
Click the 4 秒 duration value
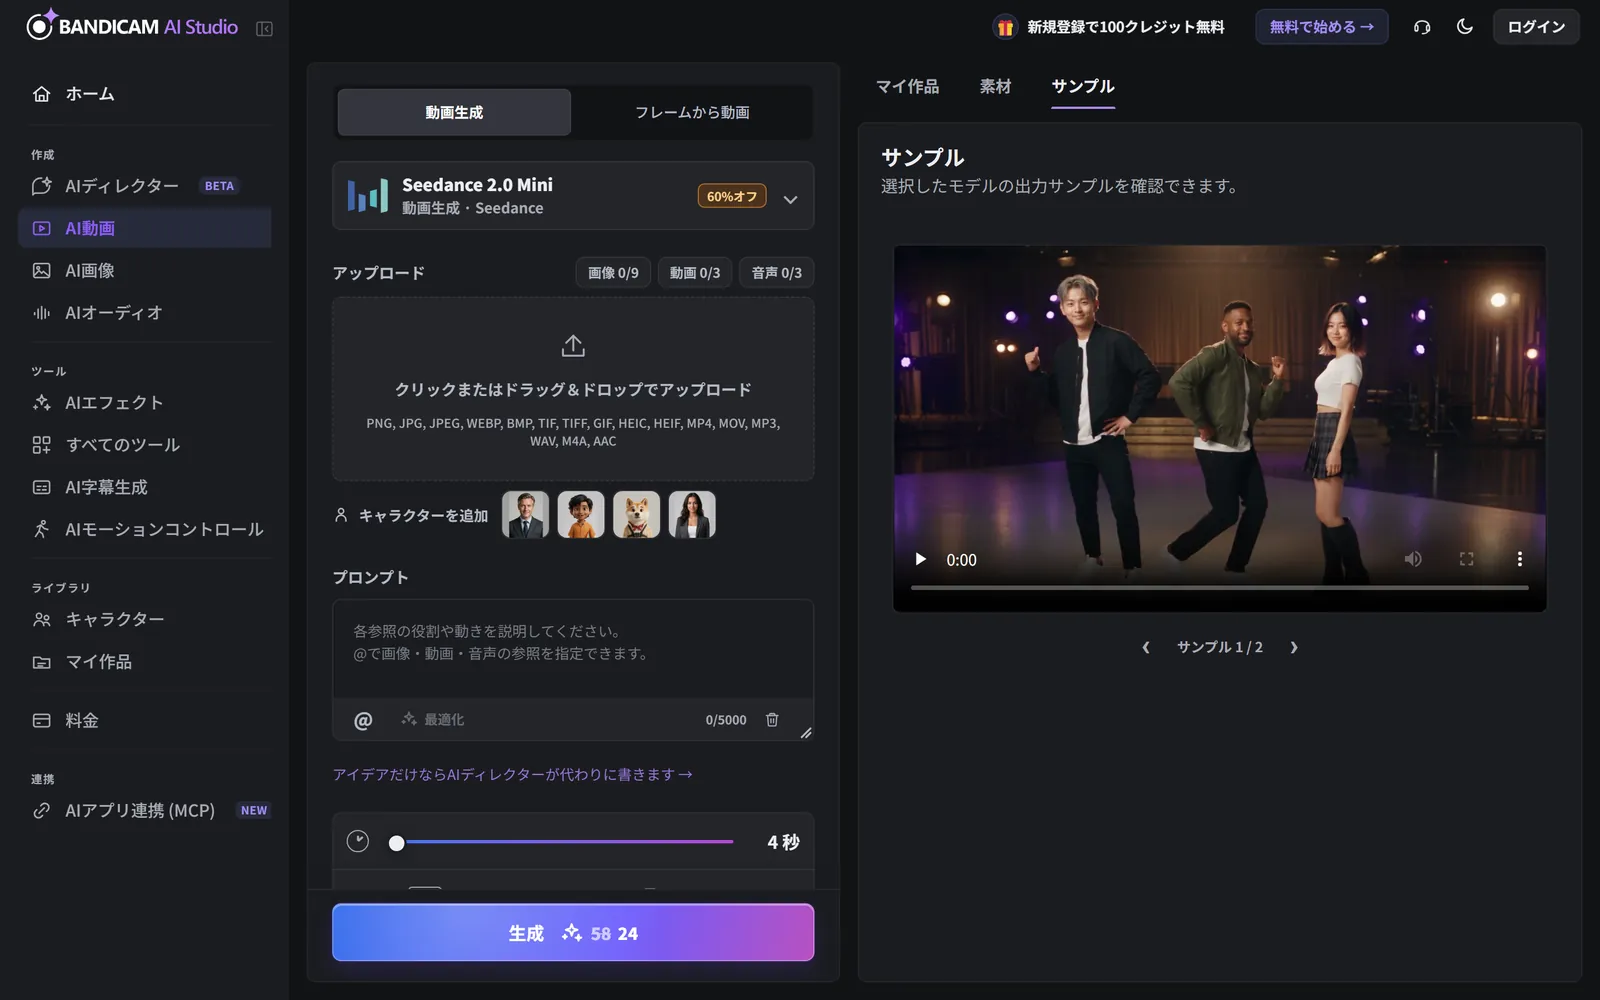pyautogui.click(x=783, y=842)
